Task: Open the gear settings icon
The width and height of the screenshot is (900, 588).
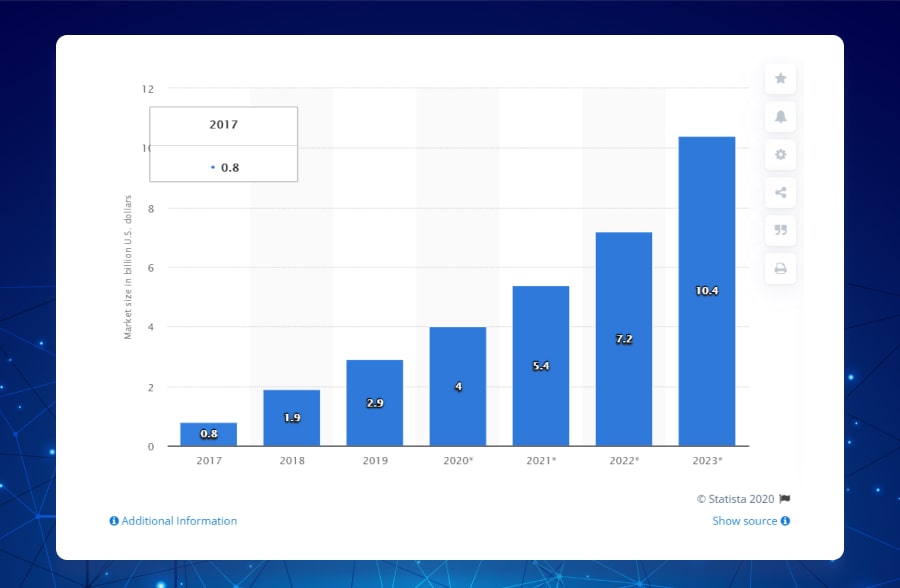Action: coord(780,154)
